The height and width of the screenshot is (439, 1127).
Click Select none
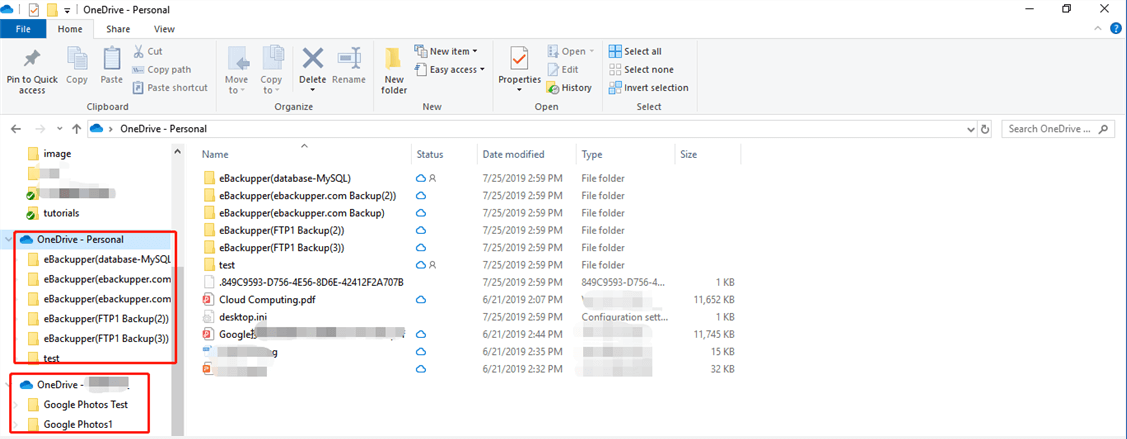[x=642, y=70]
